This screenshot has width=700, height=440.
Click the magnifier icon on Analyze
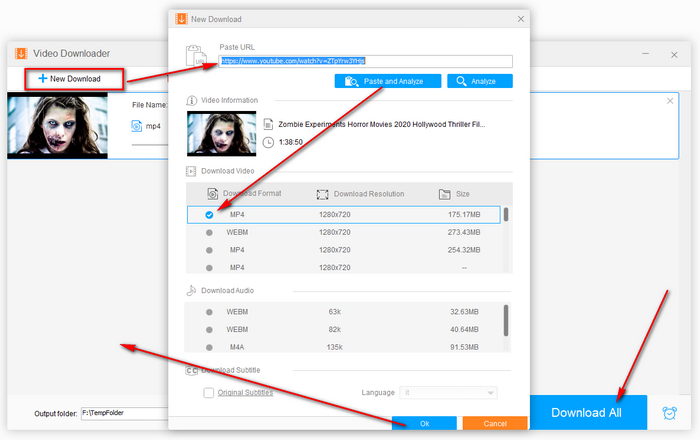(461, 81)
